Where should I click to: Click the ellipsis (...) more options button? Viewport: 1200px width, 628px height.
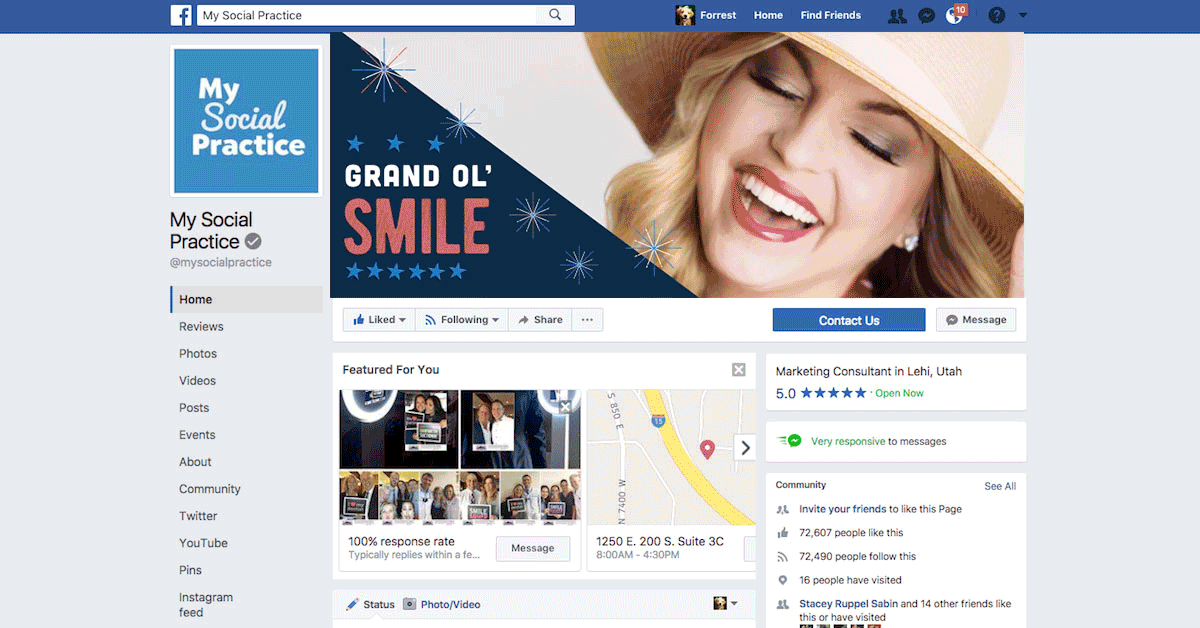(x=587, y=319)
